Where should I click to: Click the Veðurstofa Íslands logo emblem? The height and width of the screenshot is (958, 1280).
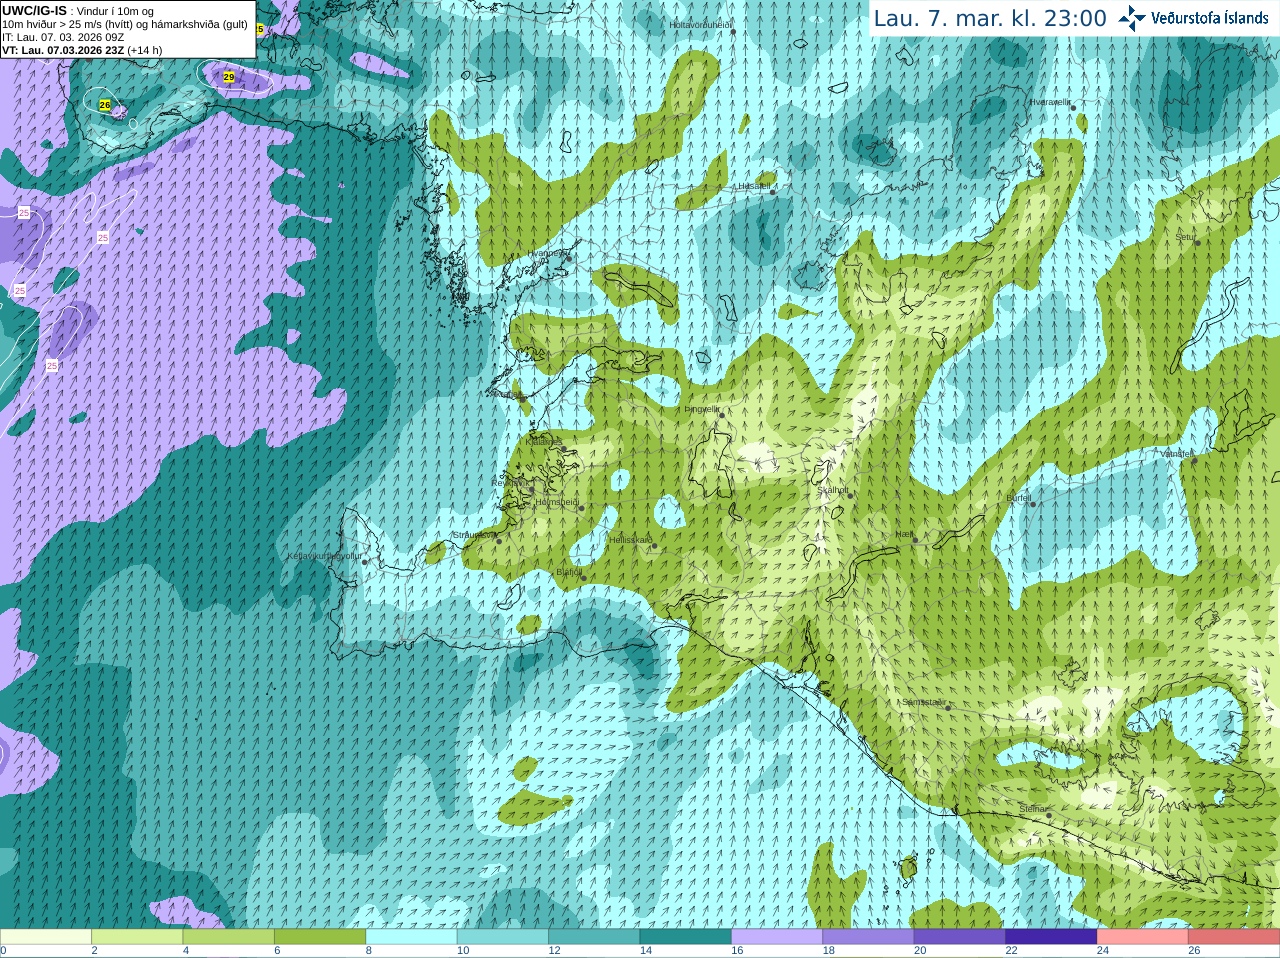[1132, 18]
